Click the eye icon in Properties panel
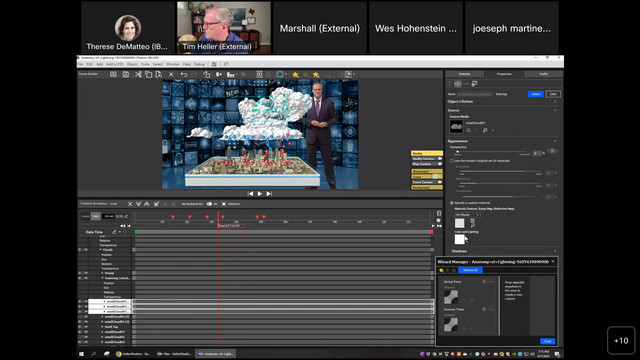 (458, 84)
